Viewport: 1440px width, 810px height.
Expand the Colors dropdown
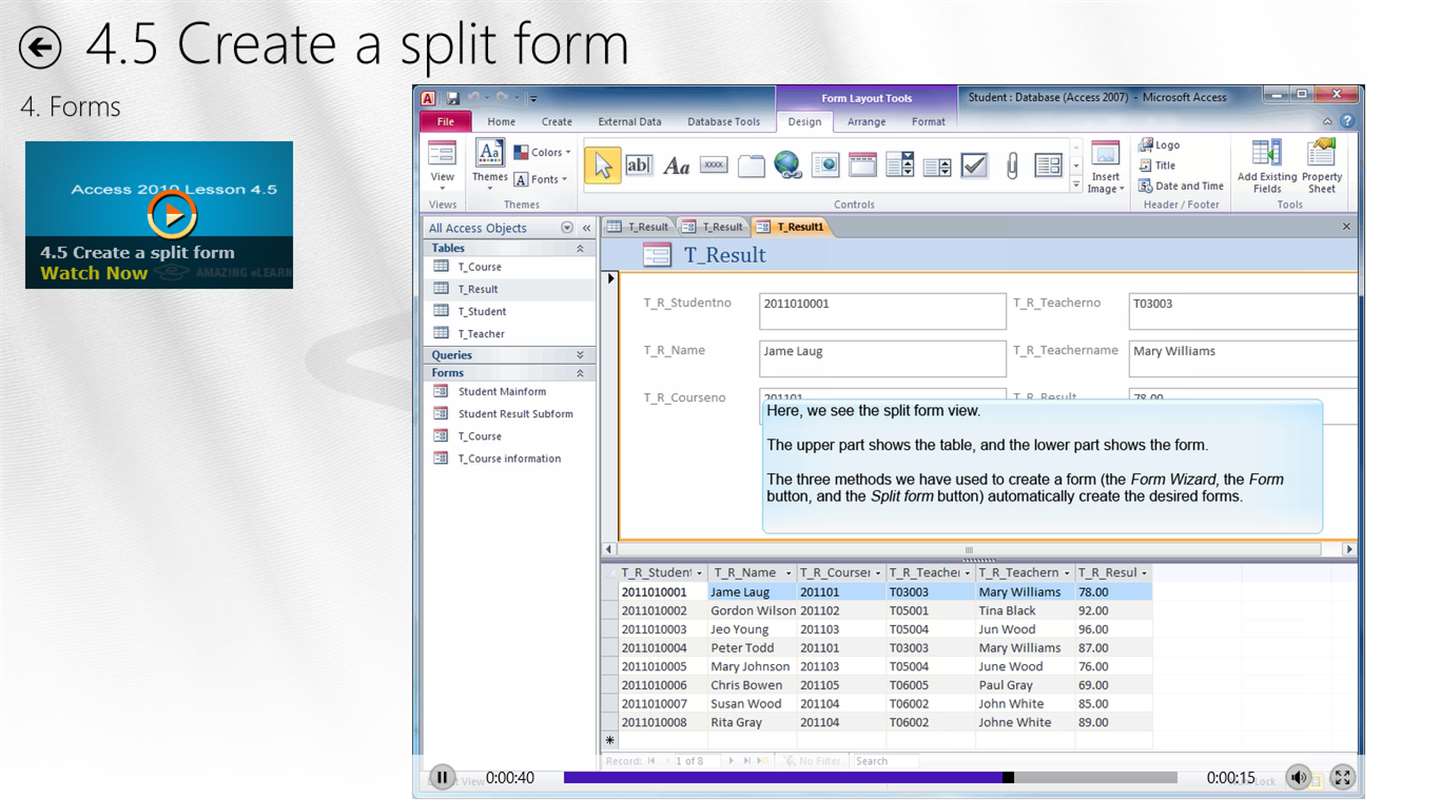[x=543, y=153]
